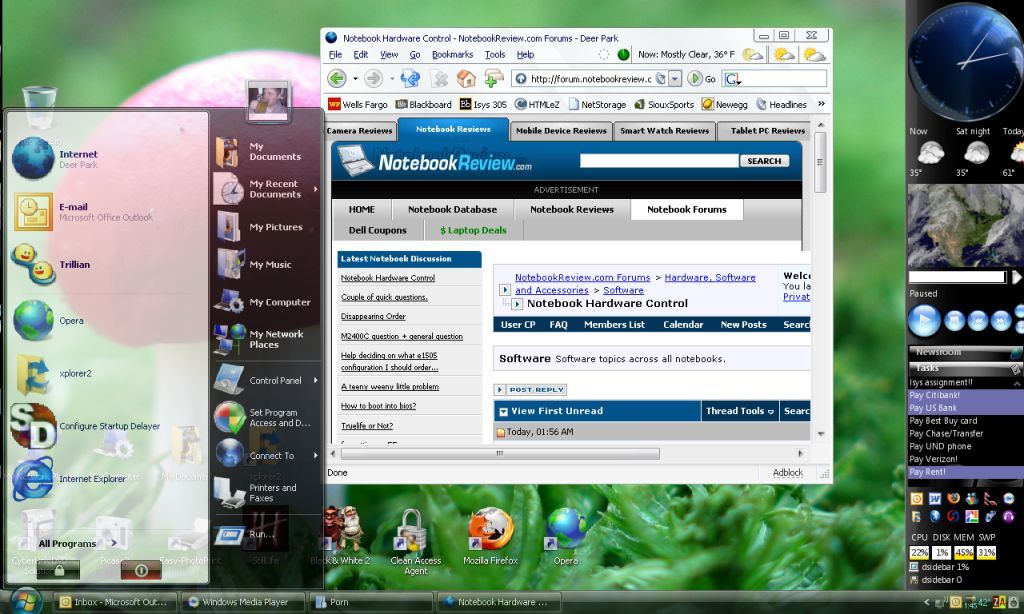
Task: Click the red power button in Start menu
Action: pyautogui.click(x=141, y=570)
